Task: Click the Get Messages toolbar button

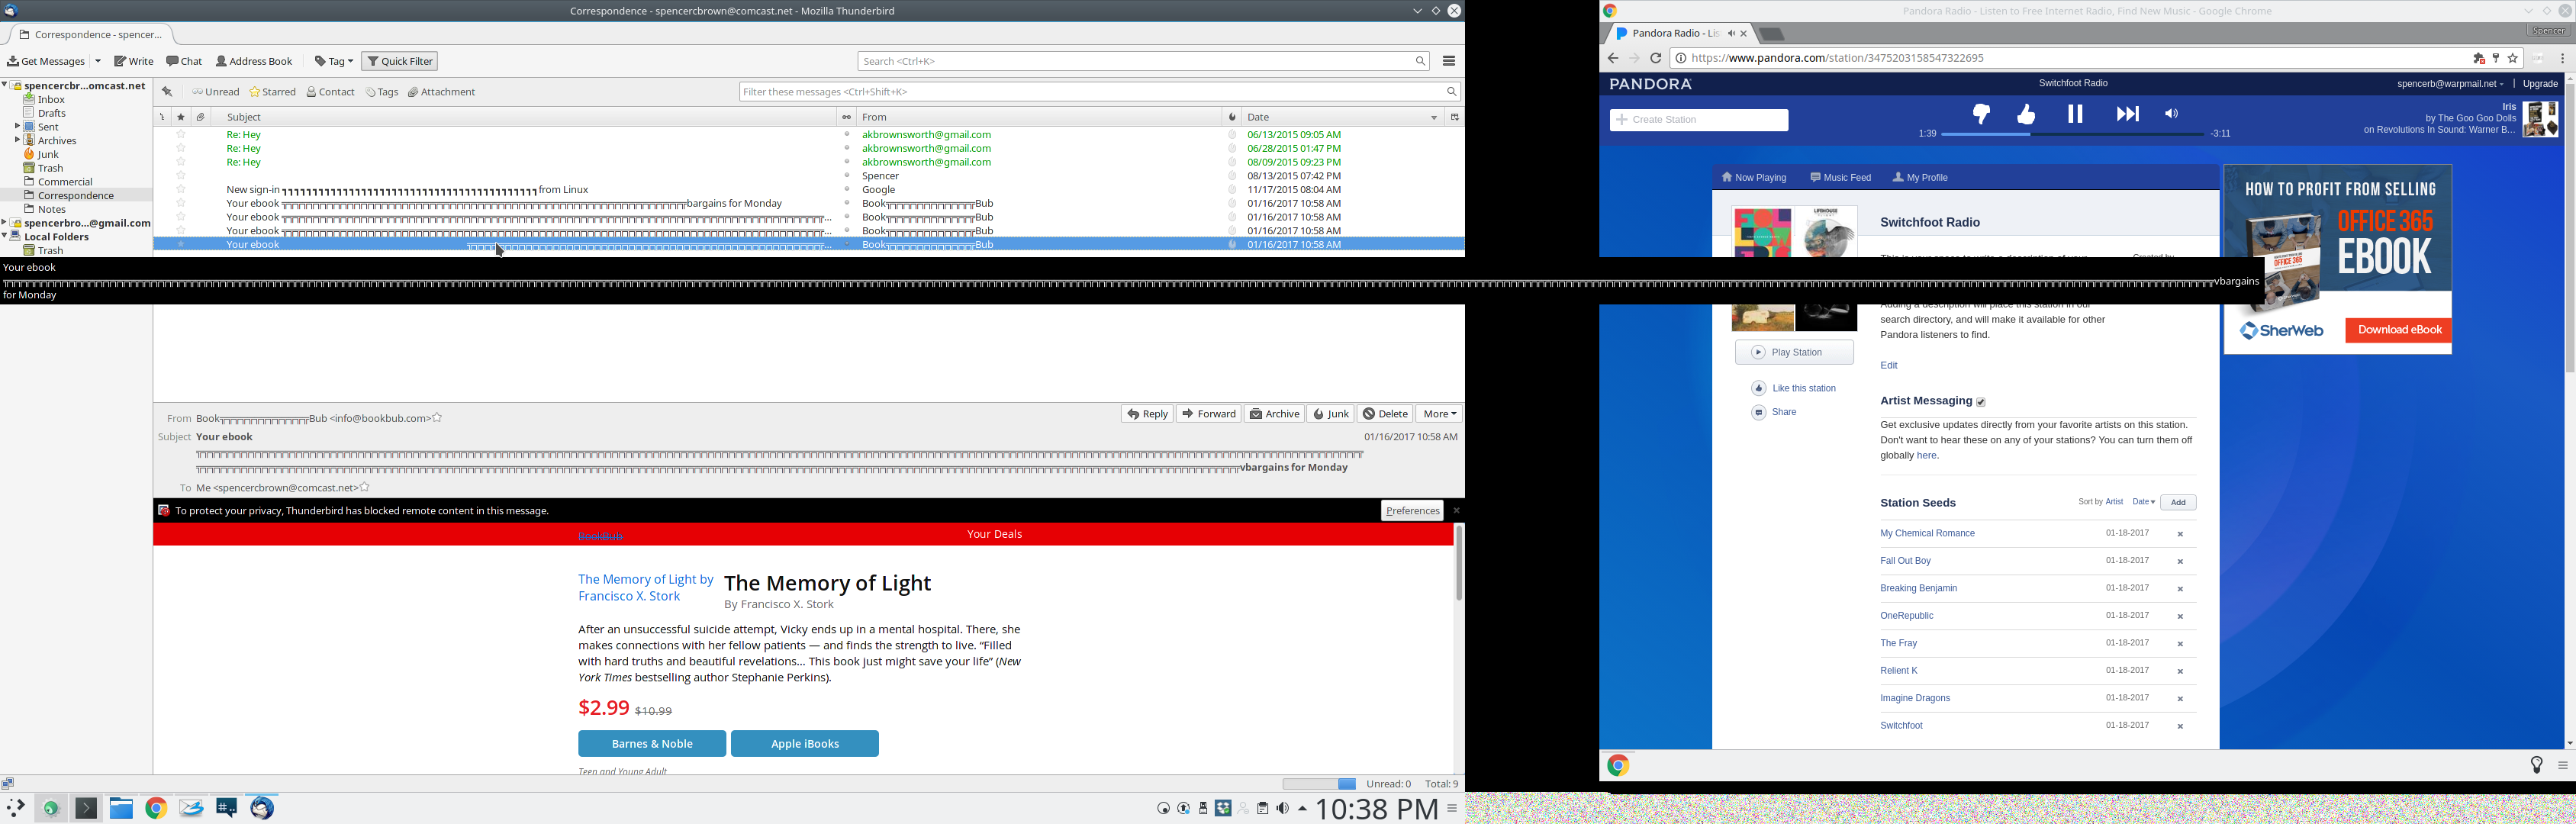Action: [47, 61]
